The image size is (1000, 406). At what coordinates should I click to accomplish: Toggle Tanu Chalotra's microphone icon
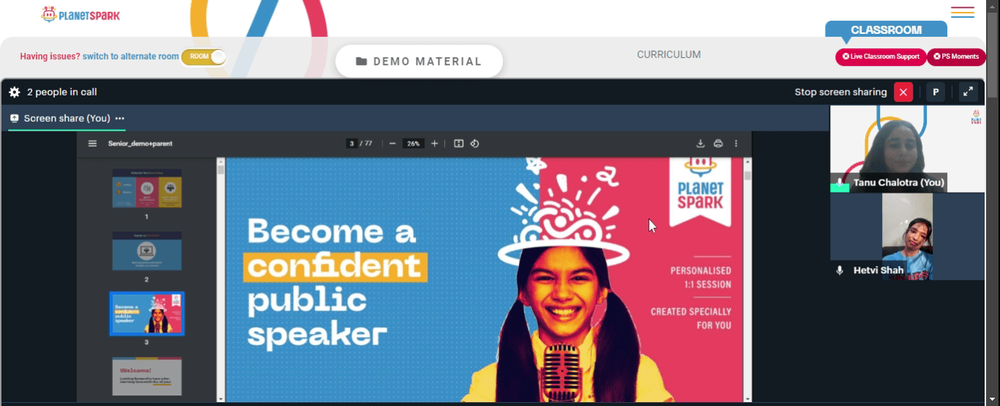pos(840,183)
